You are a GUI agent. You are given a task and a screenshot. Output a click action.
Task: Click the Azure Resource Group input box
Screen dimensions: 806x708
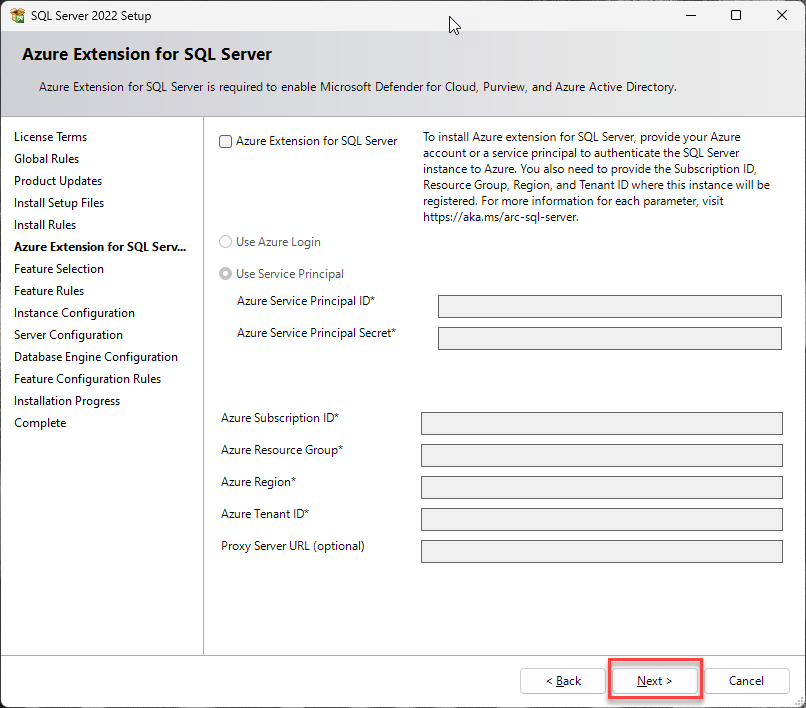[x=601, y=455]
